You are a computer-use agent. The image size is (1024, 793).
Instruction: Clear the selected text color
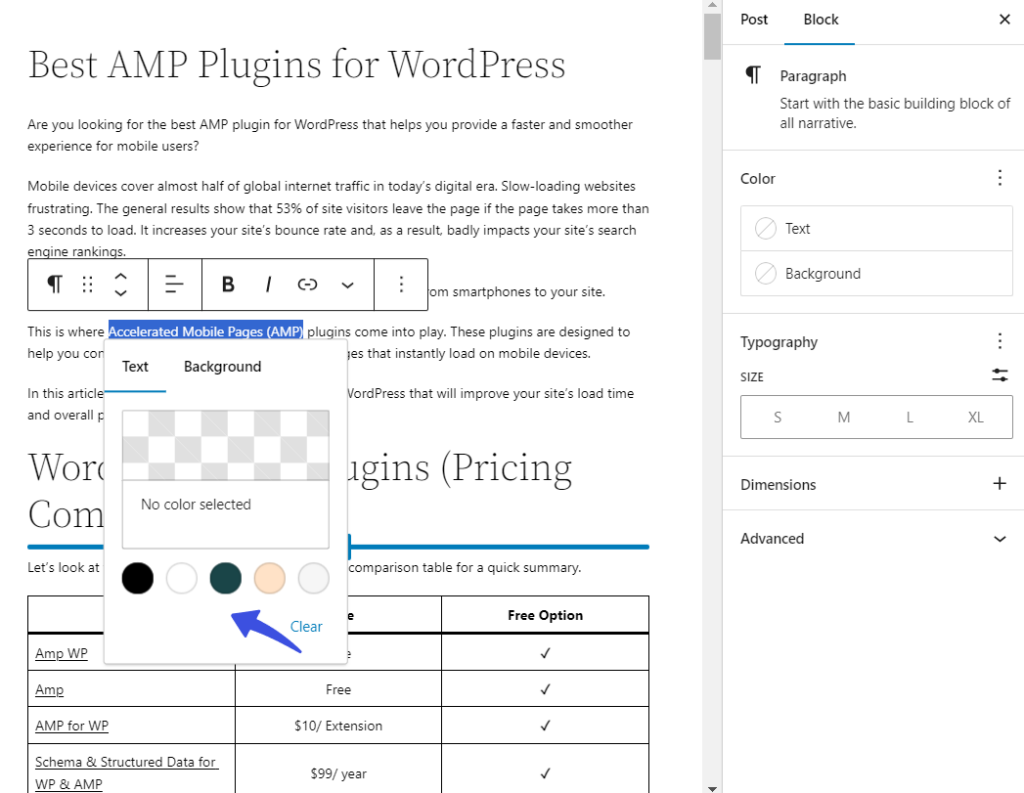(x=306, y=627)
